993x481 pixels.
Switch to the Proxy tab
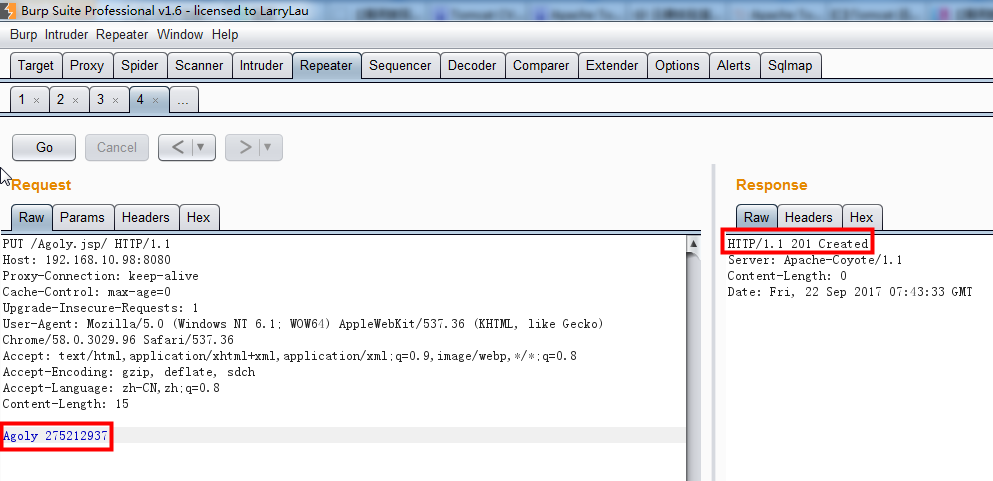(x=87, y=66)
